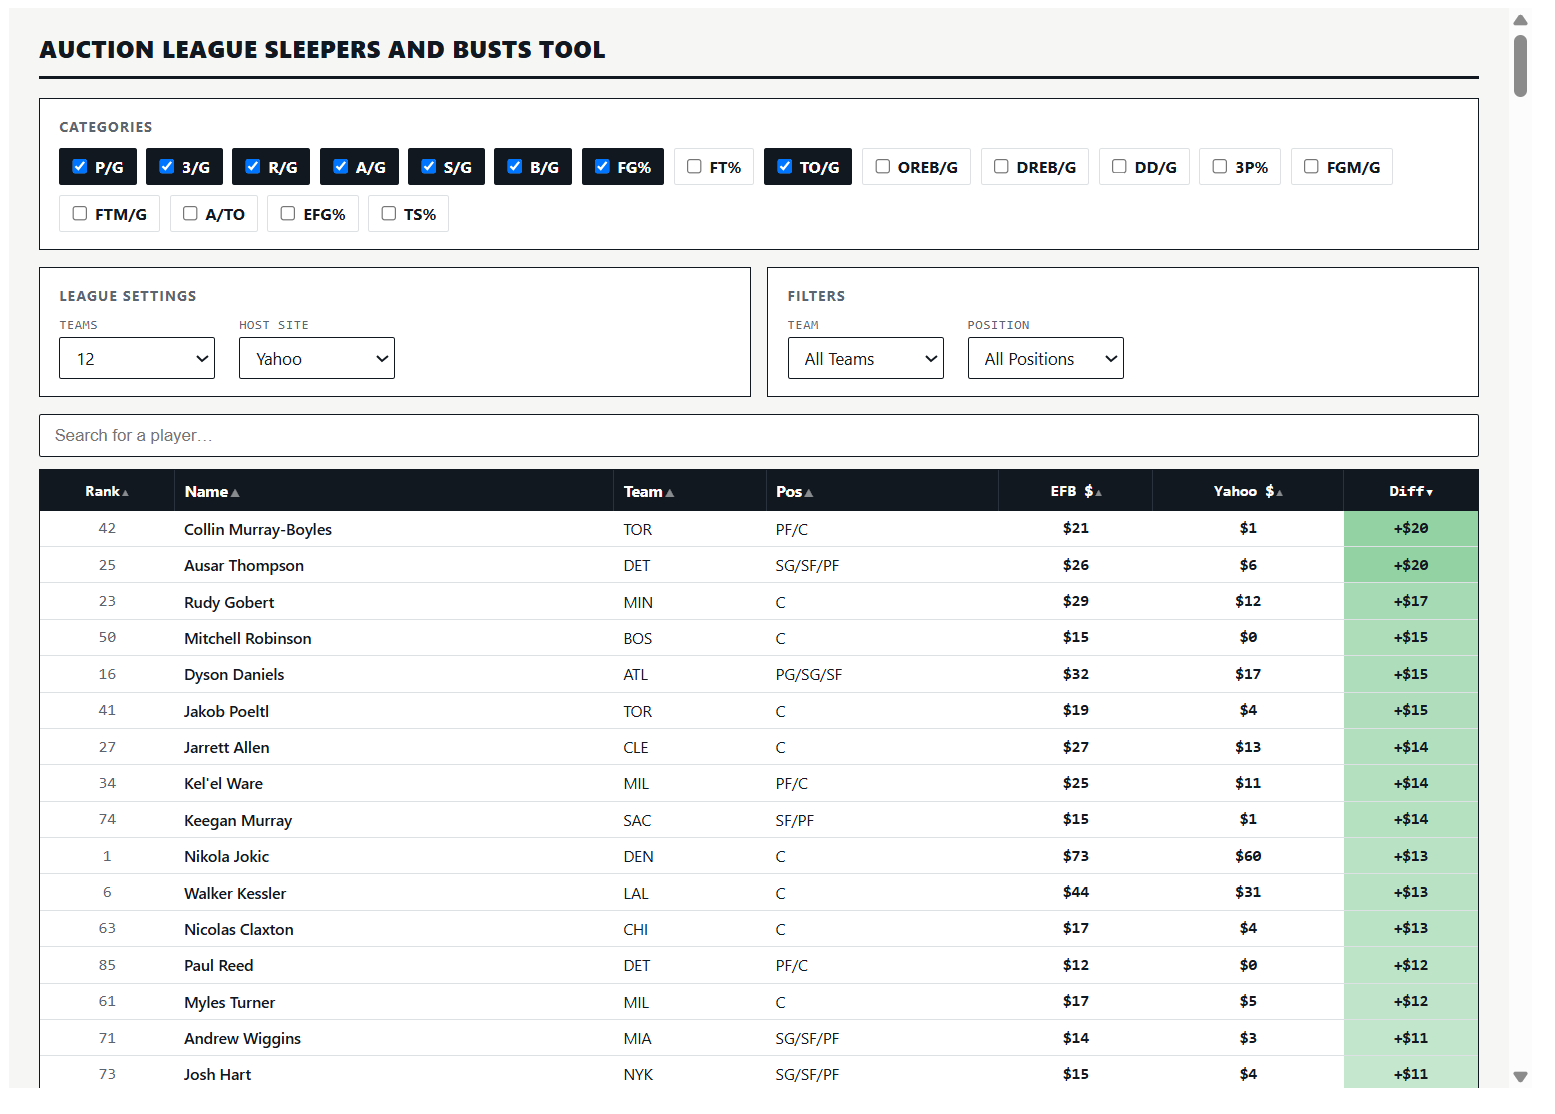This screenshot has width=1555, height=1114.
Task: Click Walker Kessler's $44 EFB value
Action: point(1076,892)
